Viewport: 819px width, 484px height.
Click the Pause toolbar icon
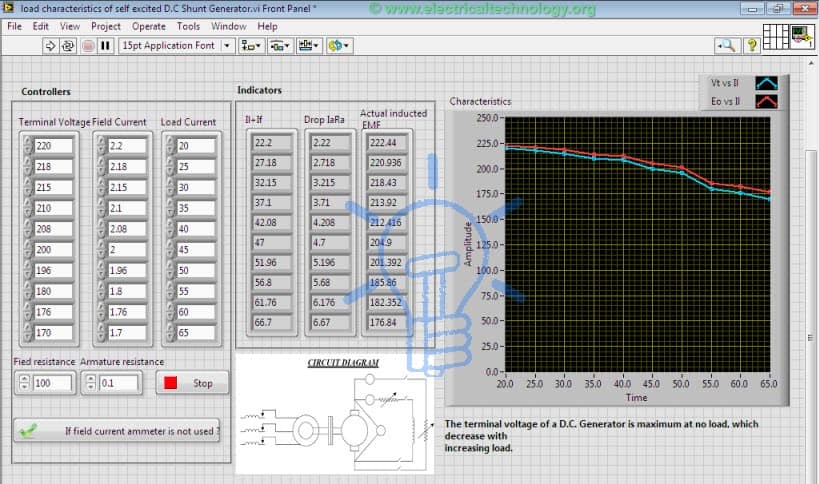pos(106,46)
